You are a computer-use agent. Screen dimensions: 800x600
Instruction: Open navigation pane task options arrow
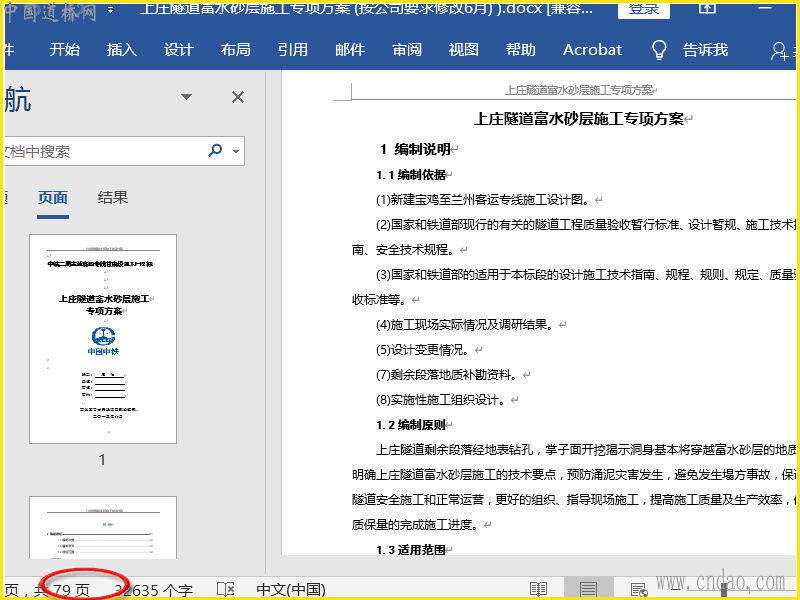186,97
